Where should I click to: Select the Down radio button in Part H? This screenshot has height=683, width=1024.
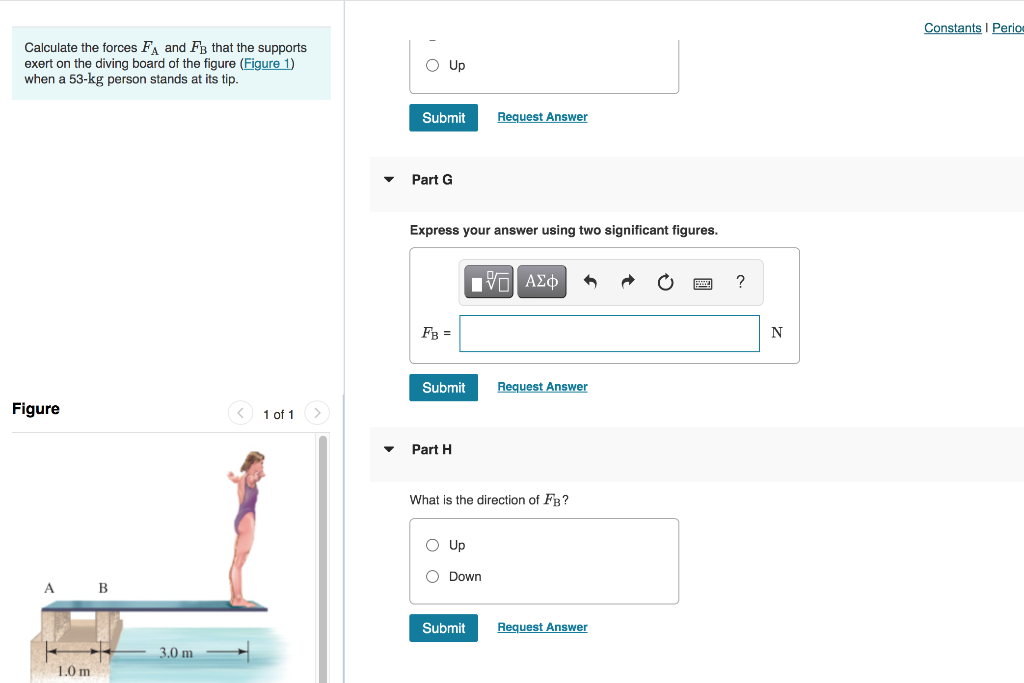pyautogui.click(x=431, y=576)
